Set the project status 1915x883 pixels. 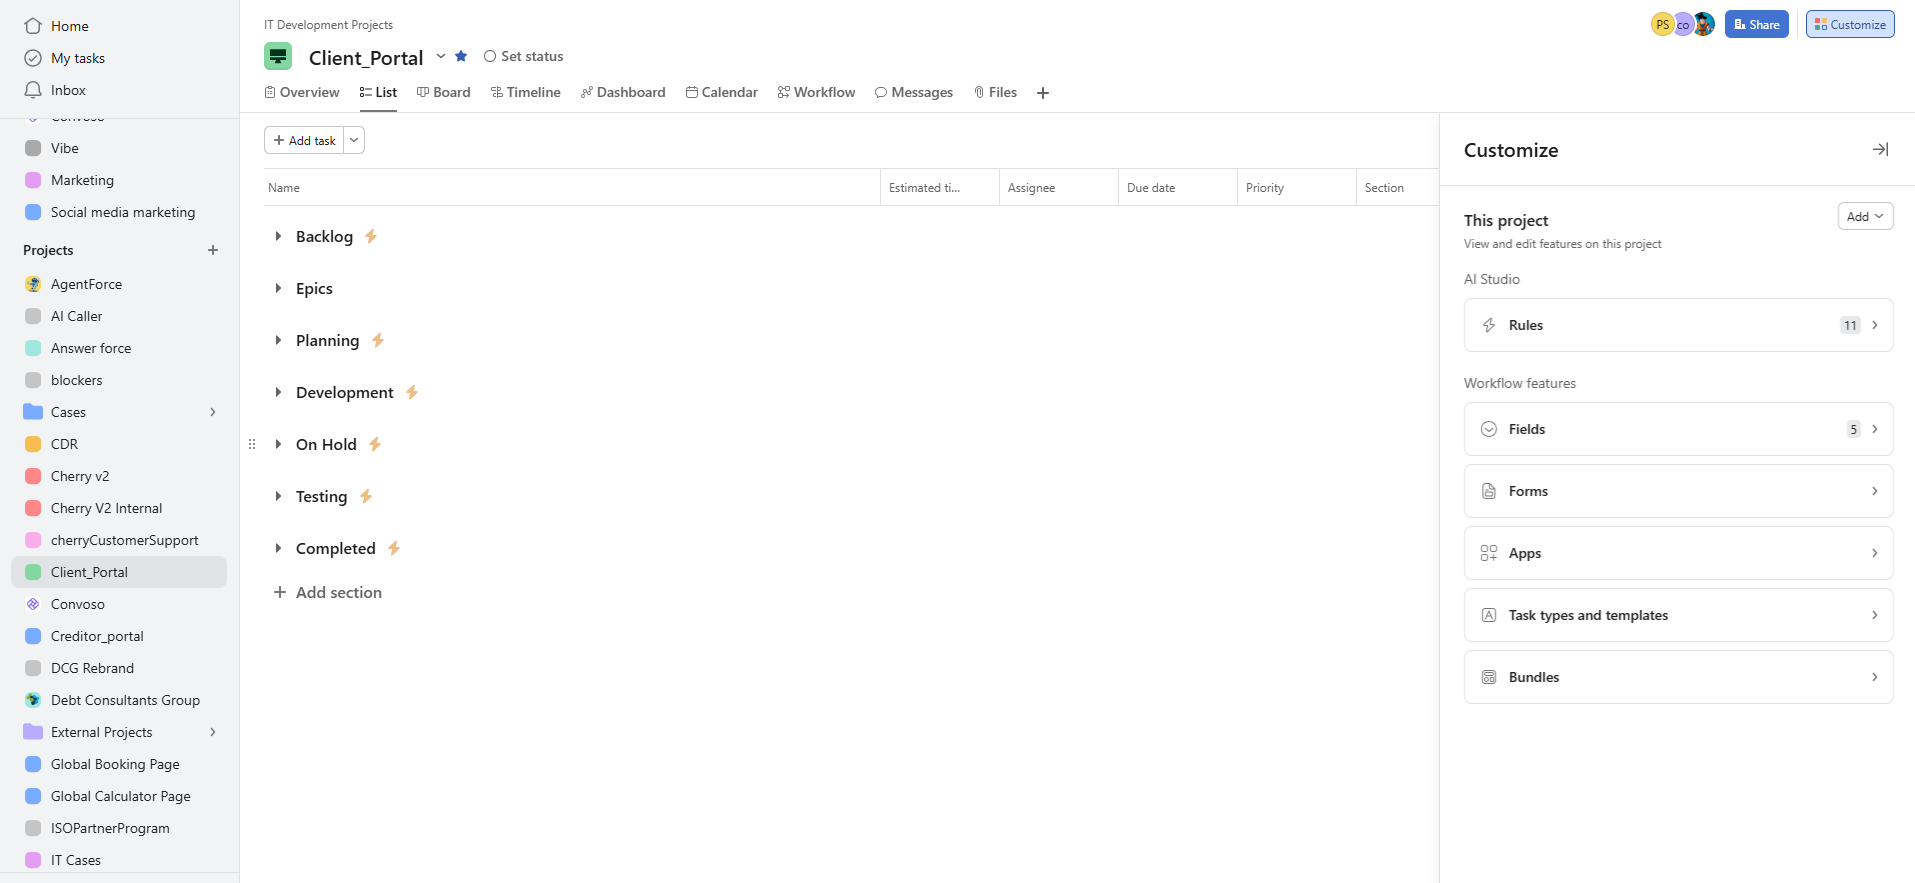click(523, 56)
